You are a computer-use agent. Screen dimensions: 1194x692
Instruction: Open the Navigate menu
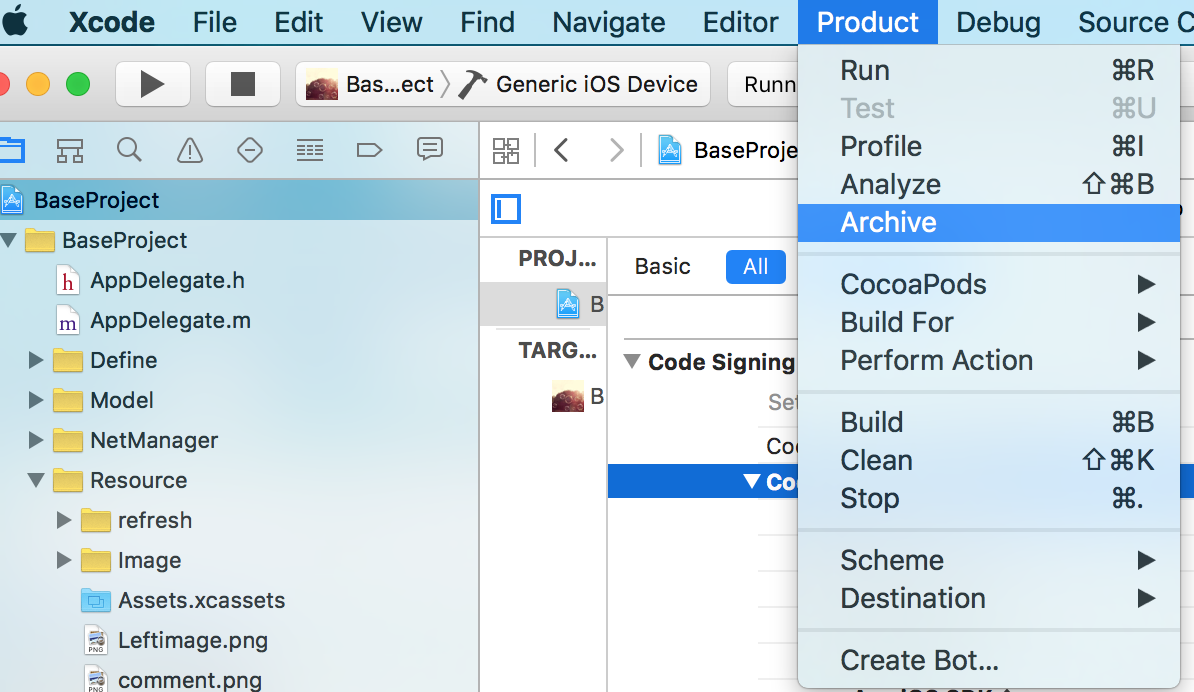click(608, 22)
